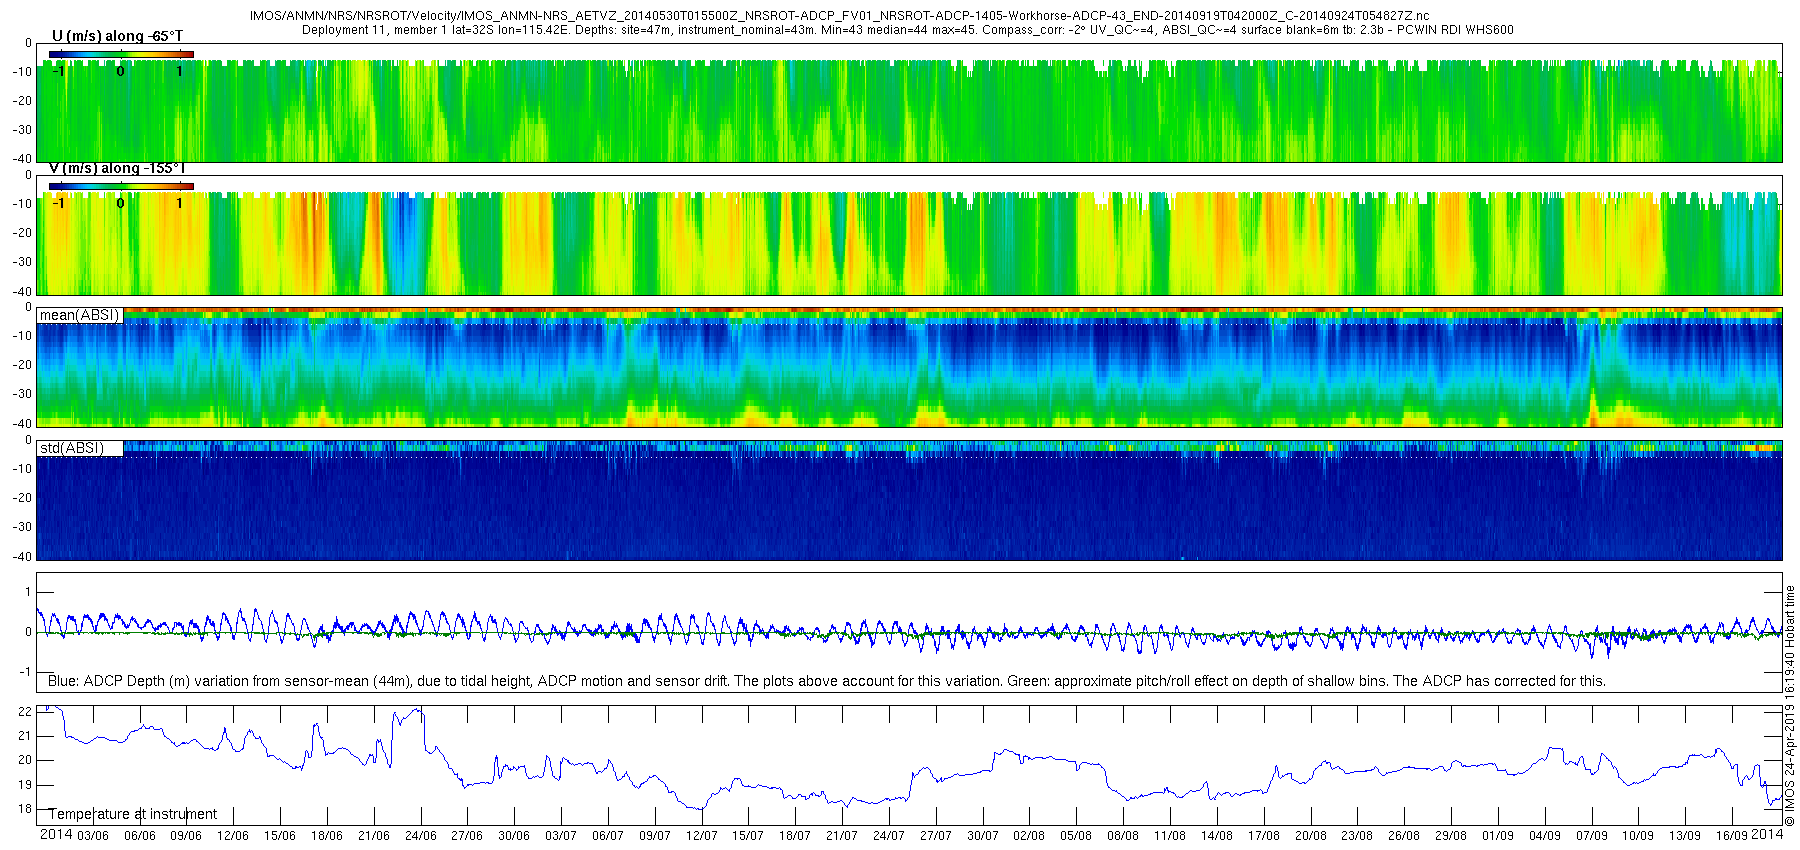Click the 'Temperature at instrument' label

click(x=132, y=814)
